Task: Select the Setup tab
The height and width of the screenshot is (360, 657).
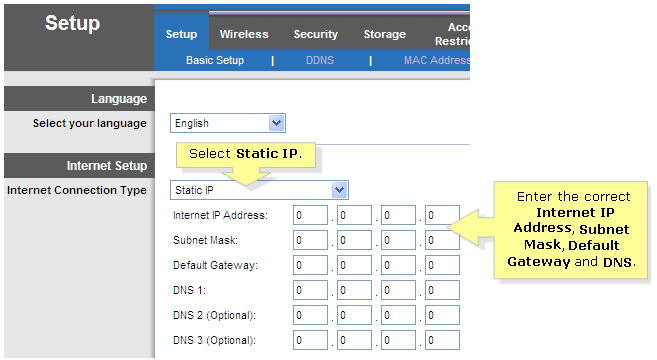Action: 181,34
